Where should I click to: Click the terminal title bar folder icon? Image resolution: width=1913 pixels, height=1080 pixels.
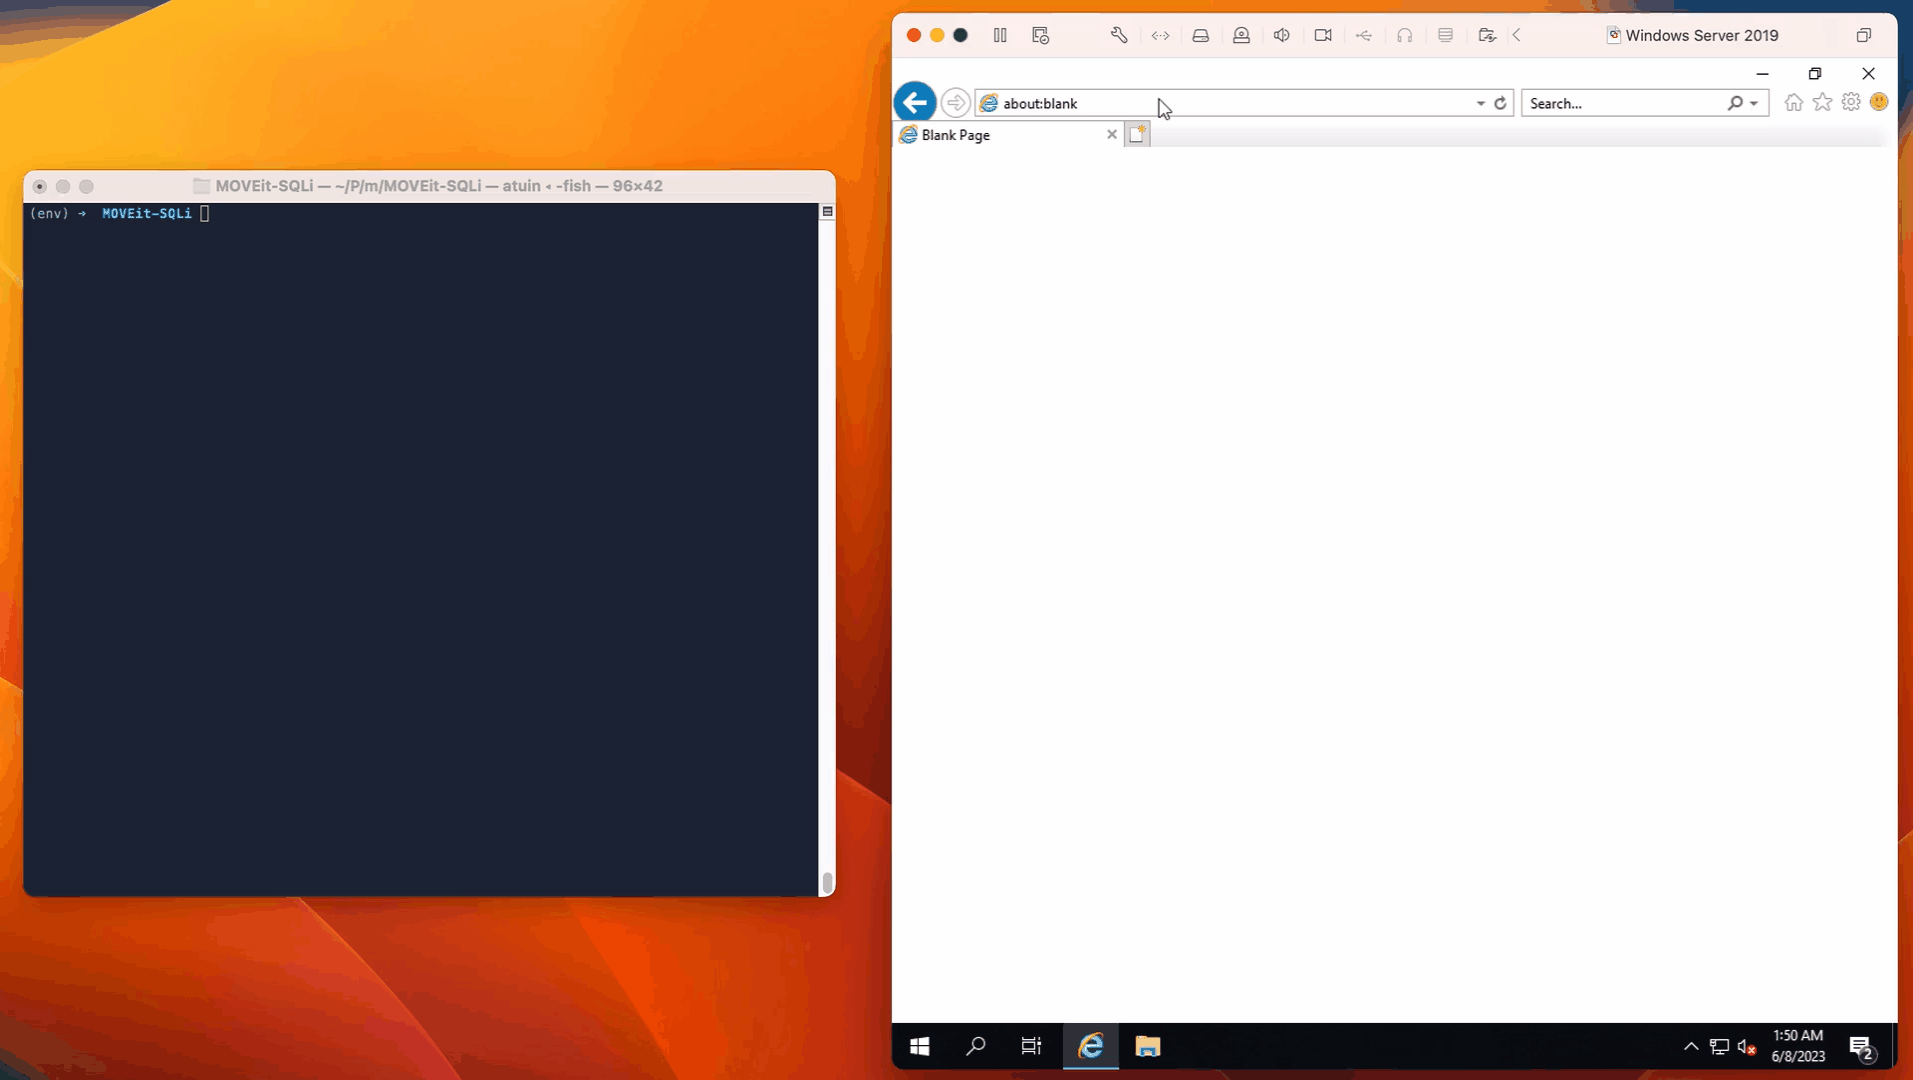click(201, 186)
